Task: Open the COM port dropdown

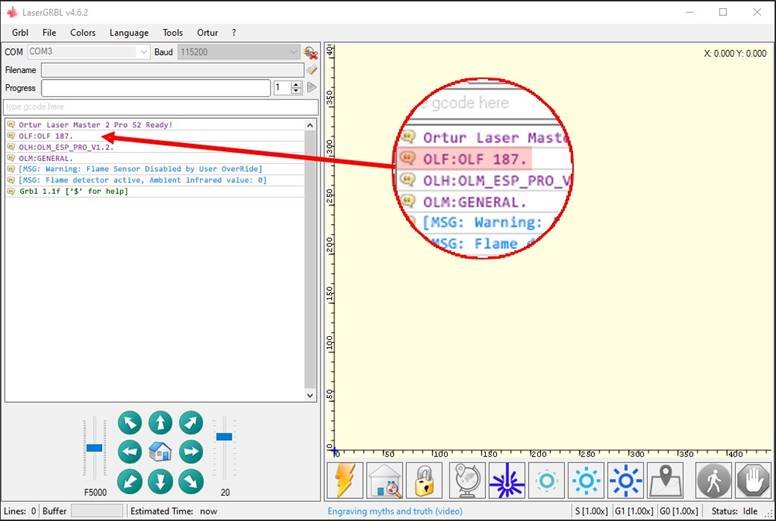Action: pos(88,52)
